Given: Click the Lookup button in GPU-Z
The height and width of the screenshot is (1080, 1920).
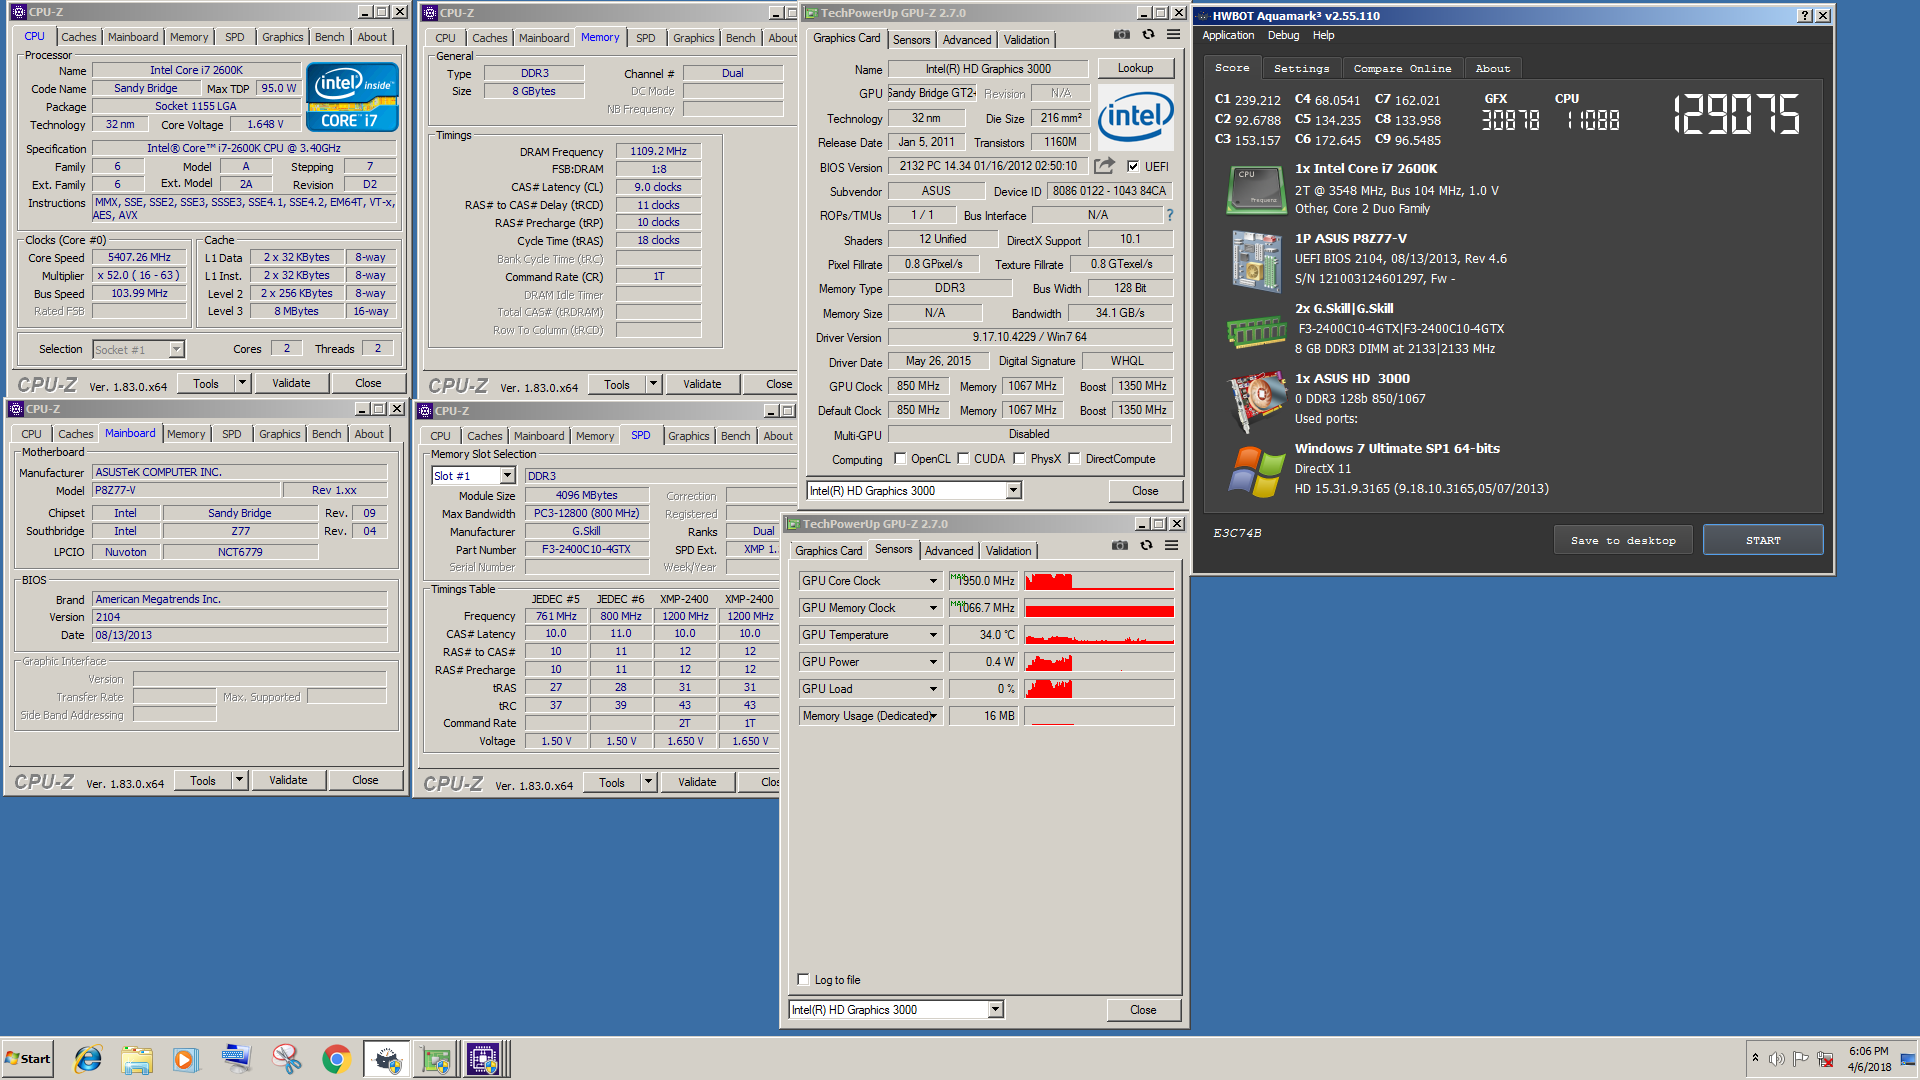Looking at the screenshot, I should [x=1135, y=68].
